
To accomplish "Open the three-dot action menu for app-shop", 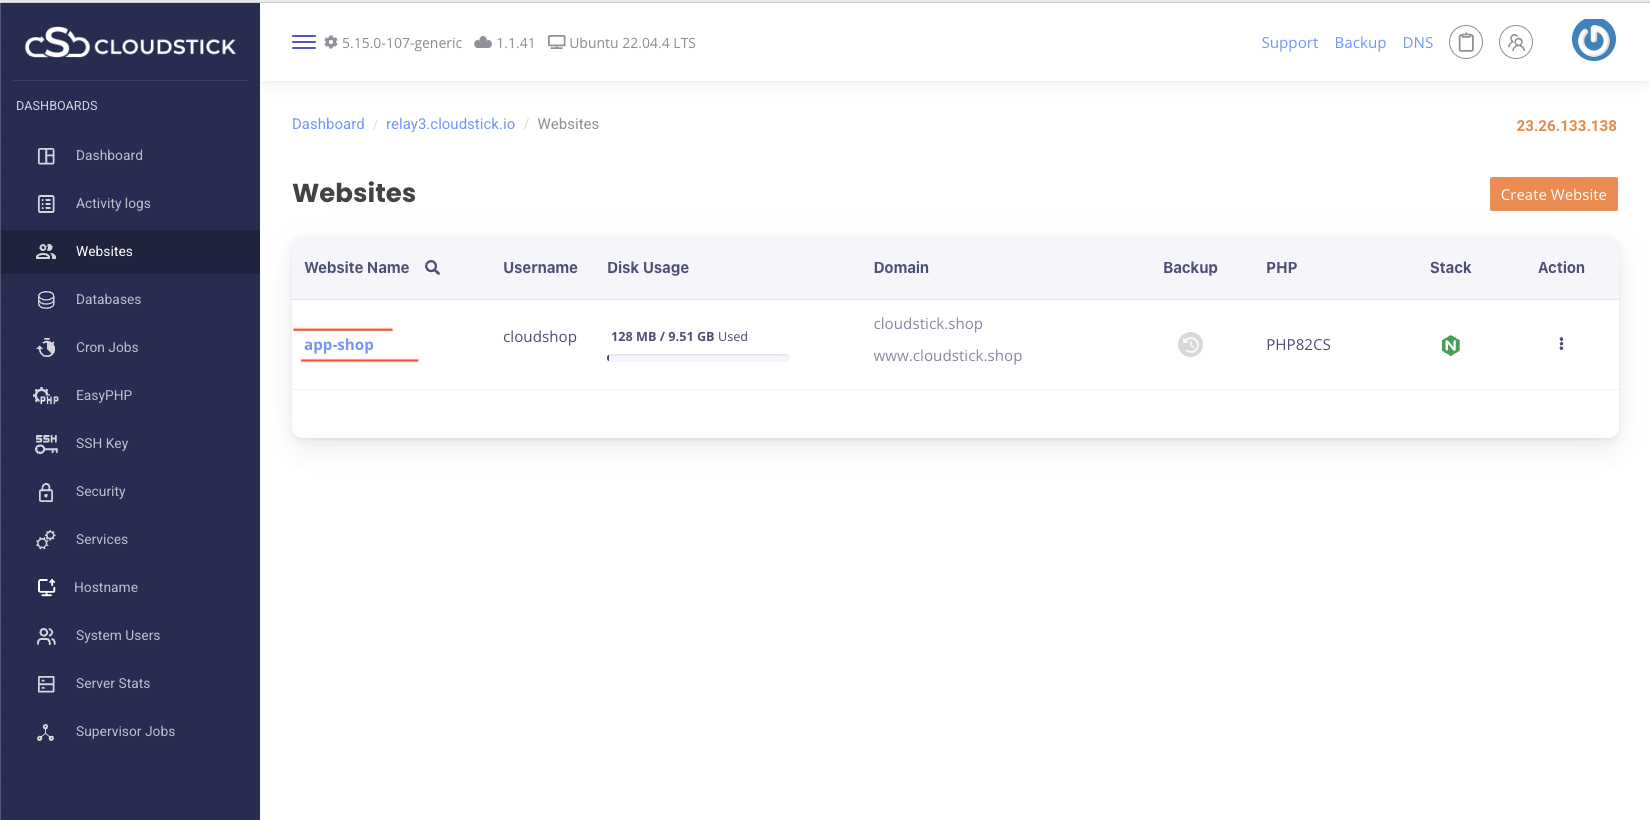I will [x=1561, y=344].
